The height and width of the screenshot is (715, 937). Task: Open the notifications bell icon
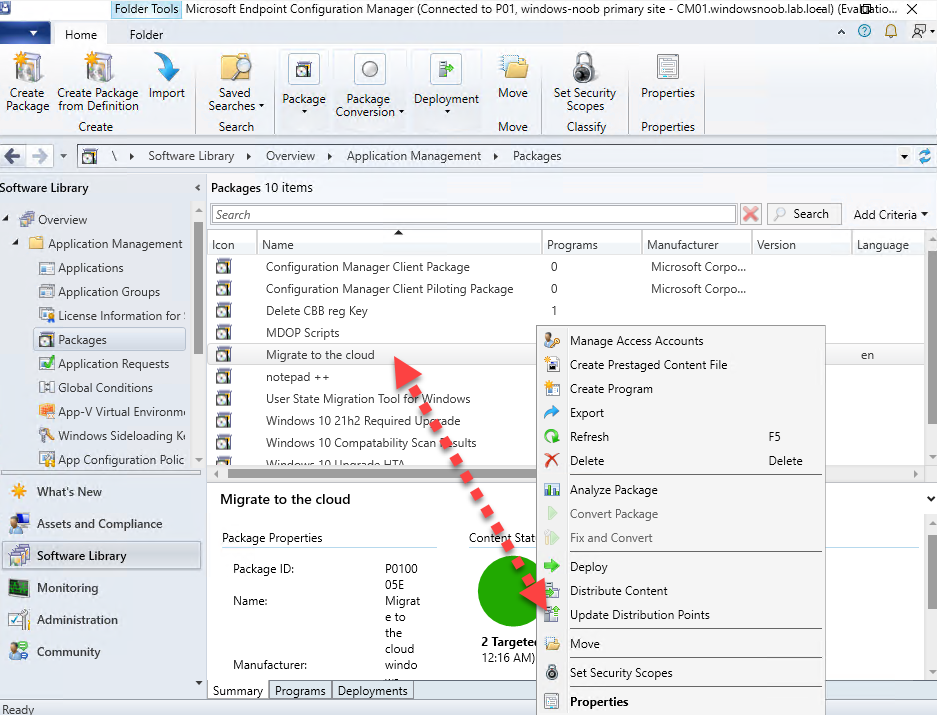pyautogui.click(x=890, y=31)
